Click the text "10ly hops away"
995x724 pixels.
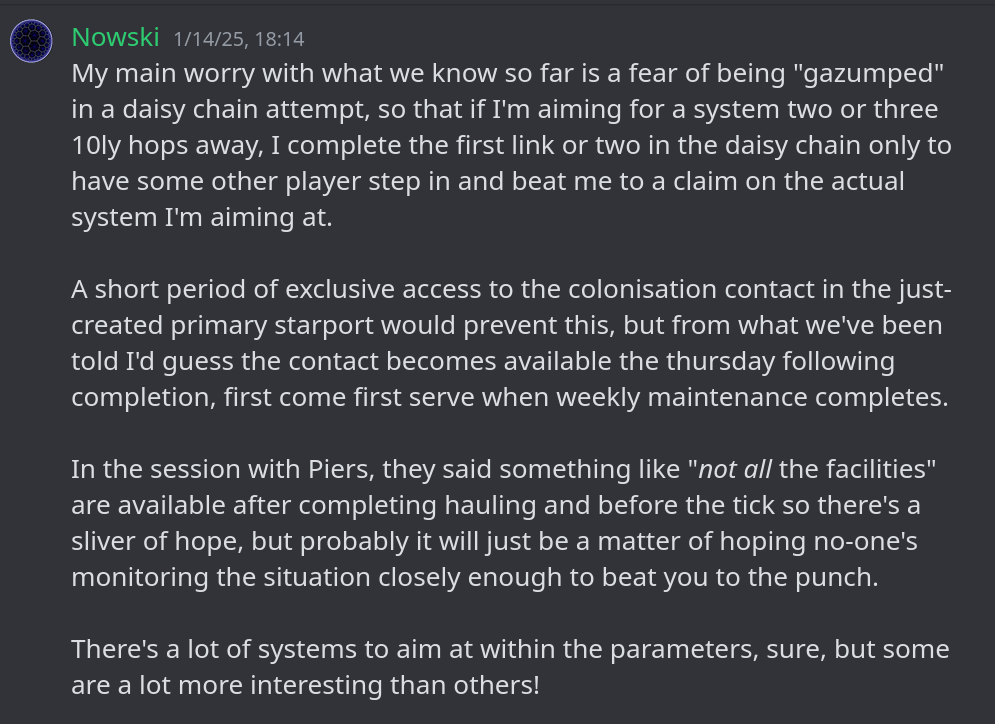166,146
